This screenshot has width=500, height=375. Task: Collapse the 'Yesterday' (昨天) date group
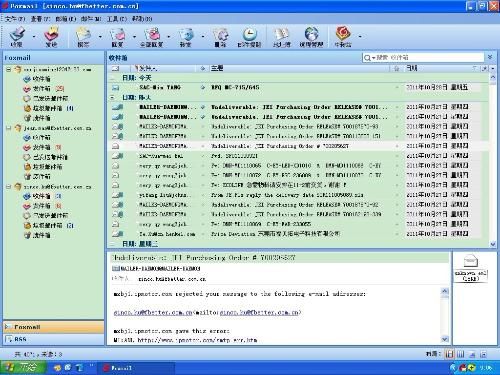coord(113,98)
